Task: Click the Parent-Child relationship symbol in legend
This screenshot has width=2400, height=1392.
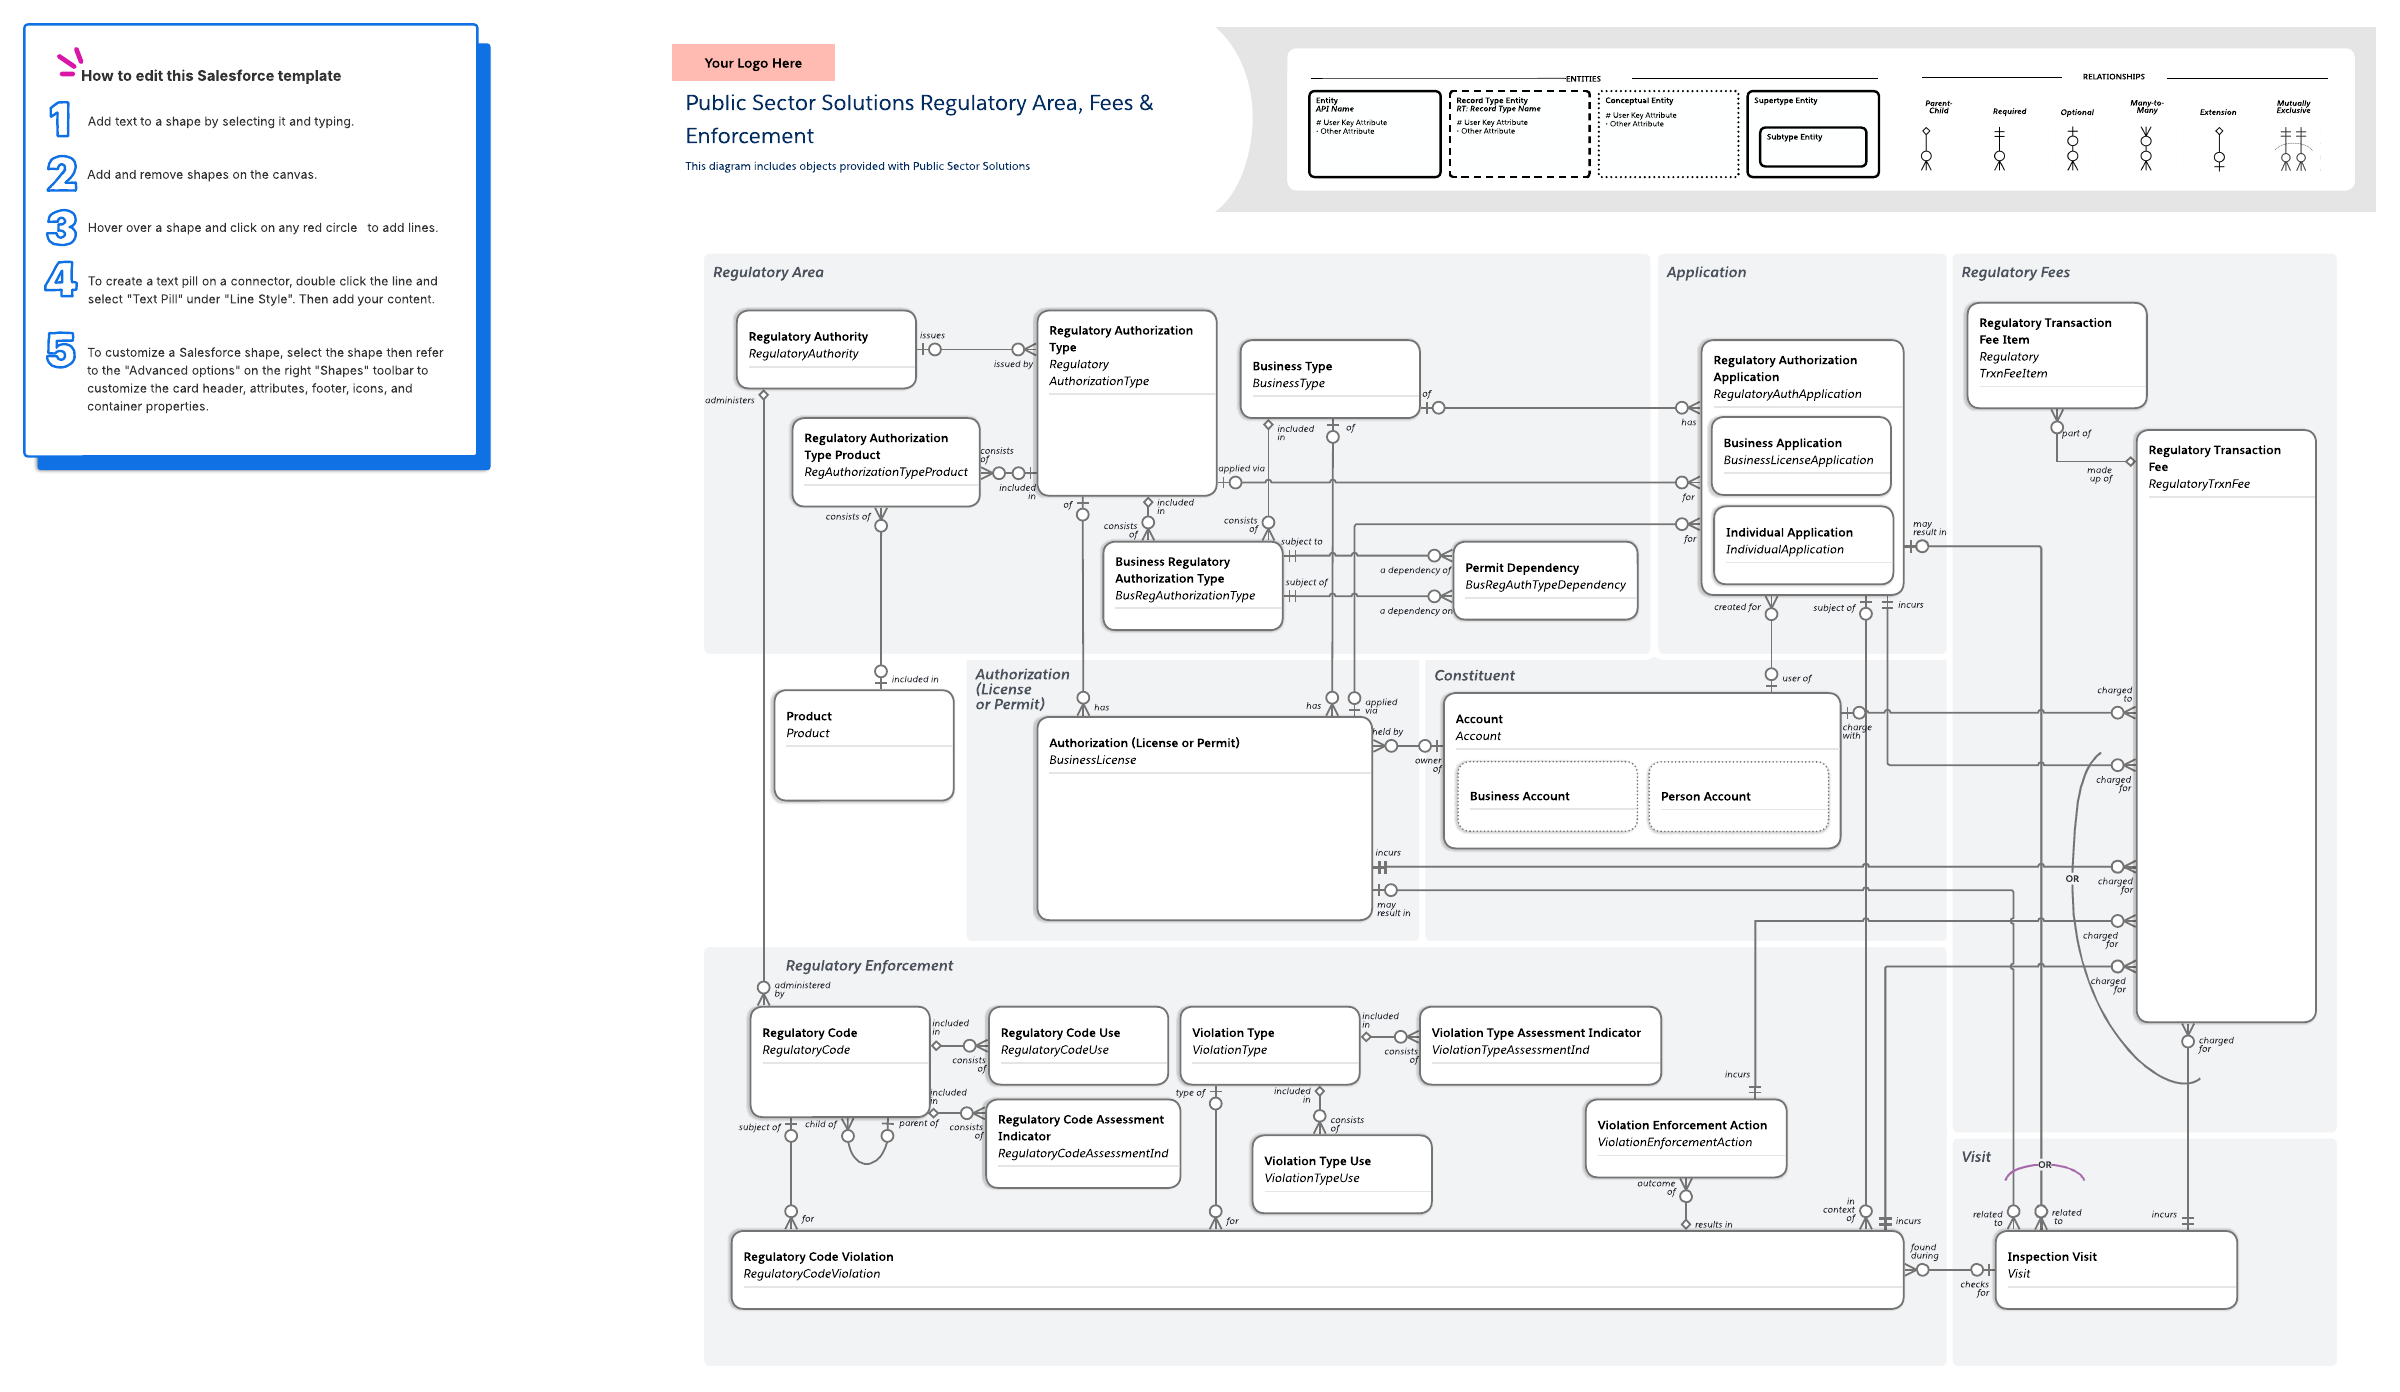Action: coord(1926,148)
